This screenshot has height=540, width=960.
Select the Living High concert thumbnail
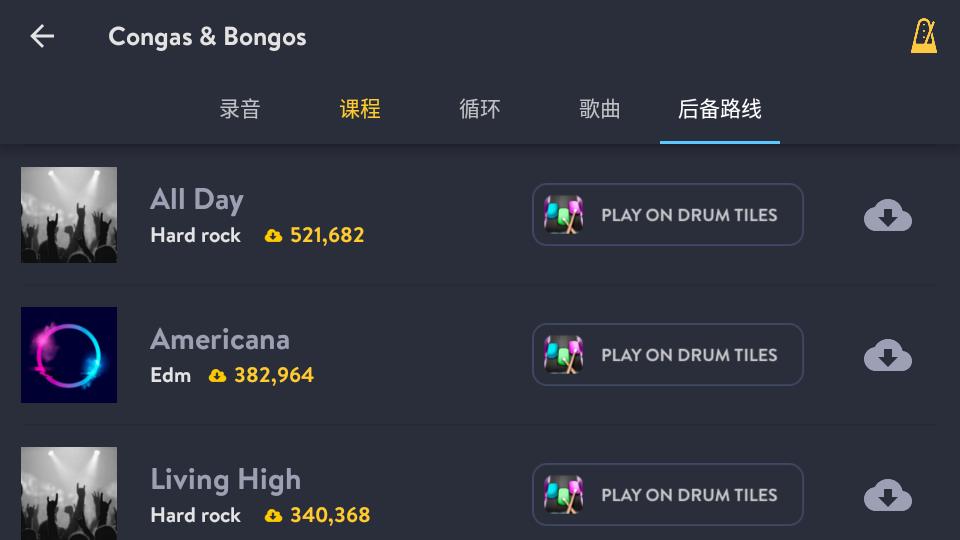point(69,494)
